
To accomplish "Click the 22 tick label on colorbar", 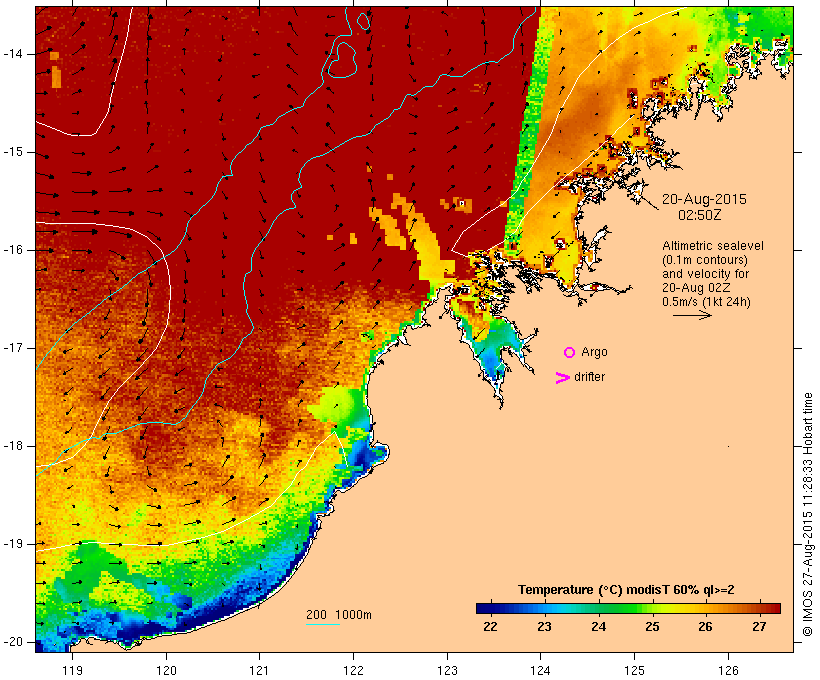I will point(491,627).
